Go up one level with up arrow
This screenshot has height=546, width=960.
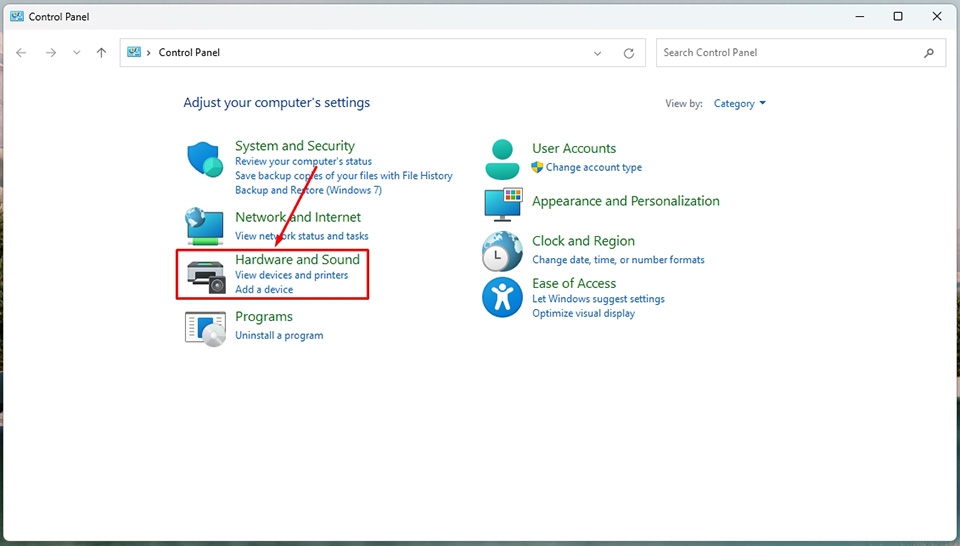click(x=102, y=53)
